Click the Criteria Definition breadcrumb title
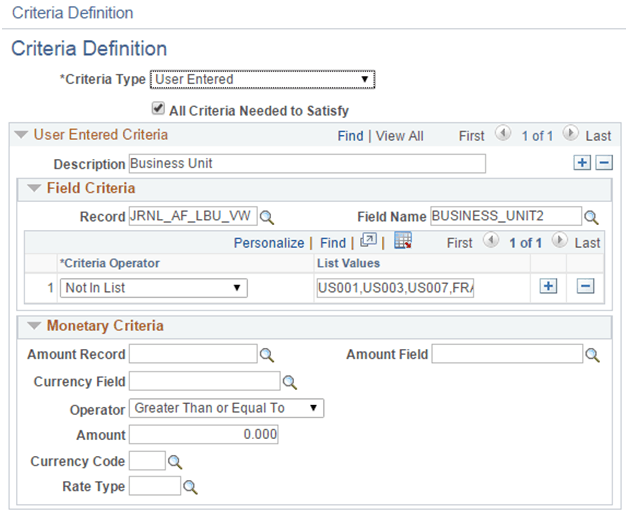The height and width of the screenshot is (515, 628). [72, 13]
